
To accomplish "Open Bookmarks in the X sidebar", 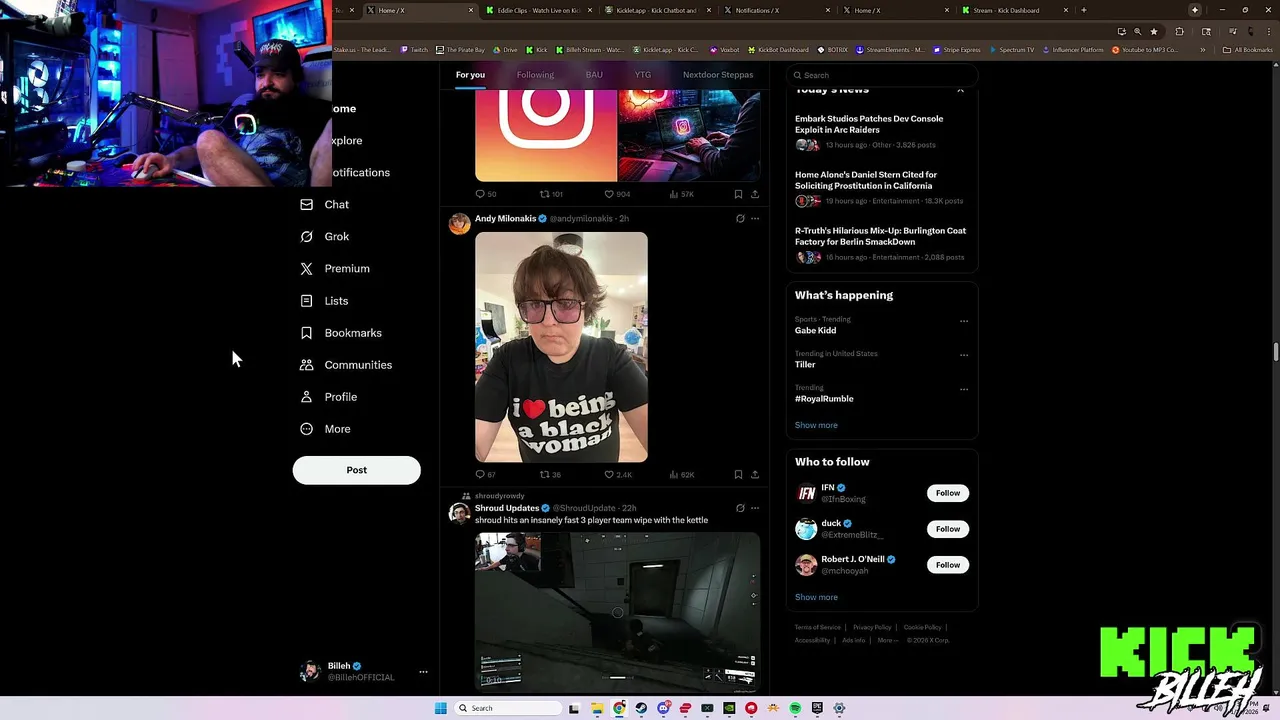I will coord(341,333).
